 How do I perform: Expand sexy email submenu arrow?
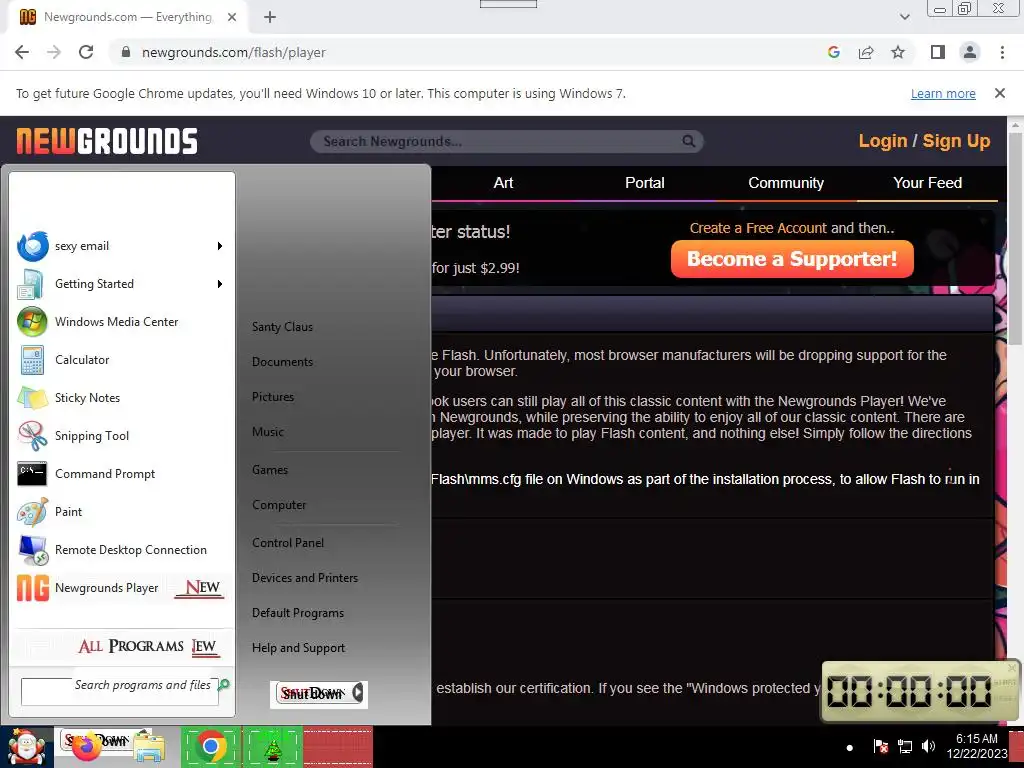click(x=220, y=246)
